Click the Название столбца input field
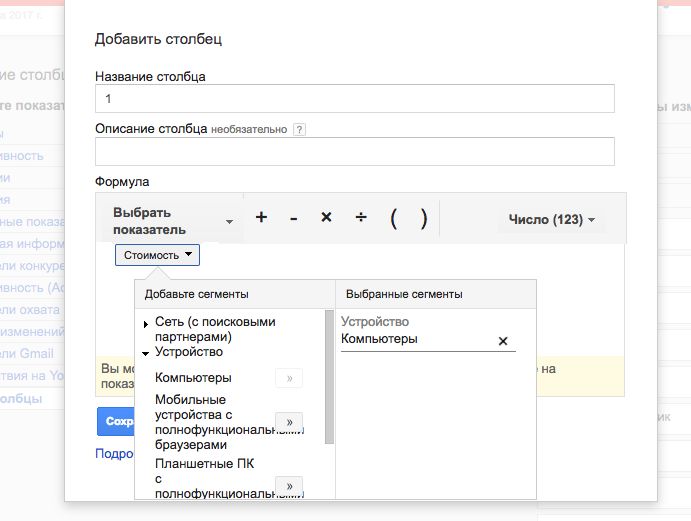The image size is (691, 521). point(355,98)
